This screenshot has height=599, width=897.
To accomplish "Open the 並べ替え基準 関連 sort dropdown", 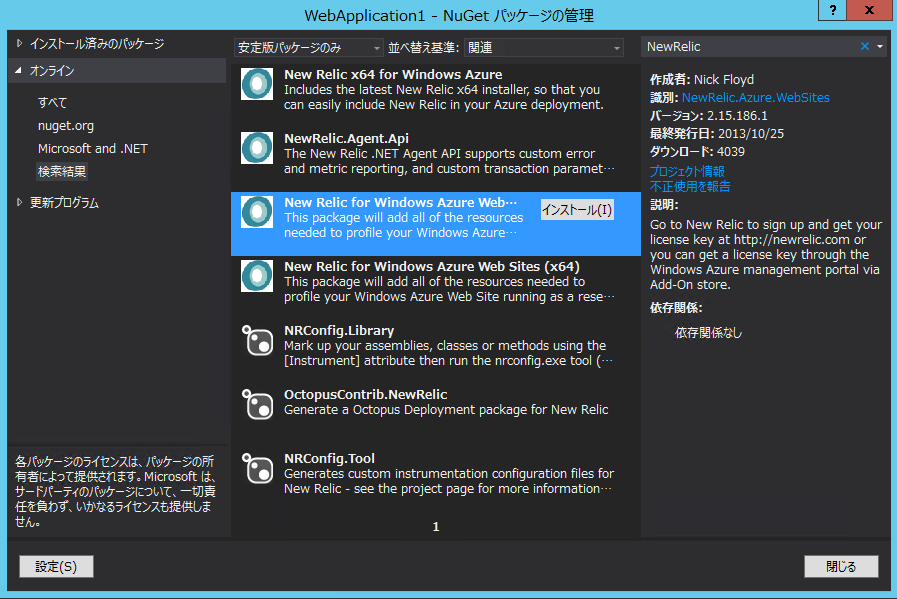I will (x=543, y=47).
